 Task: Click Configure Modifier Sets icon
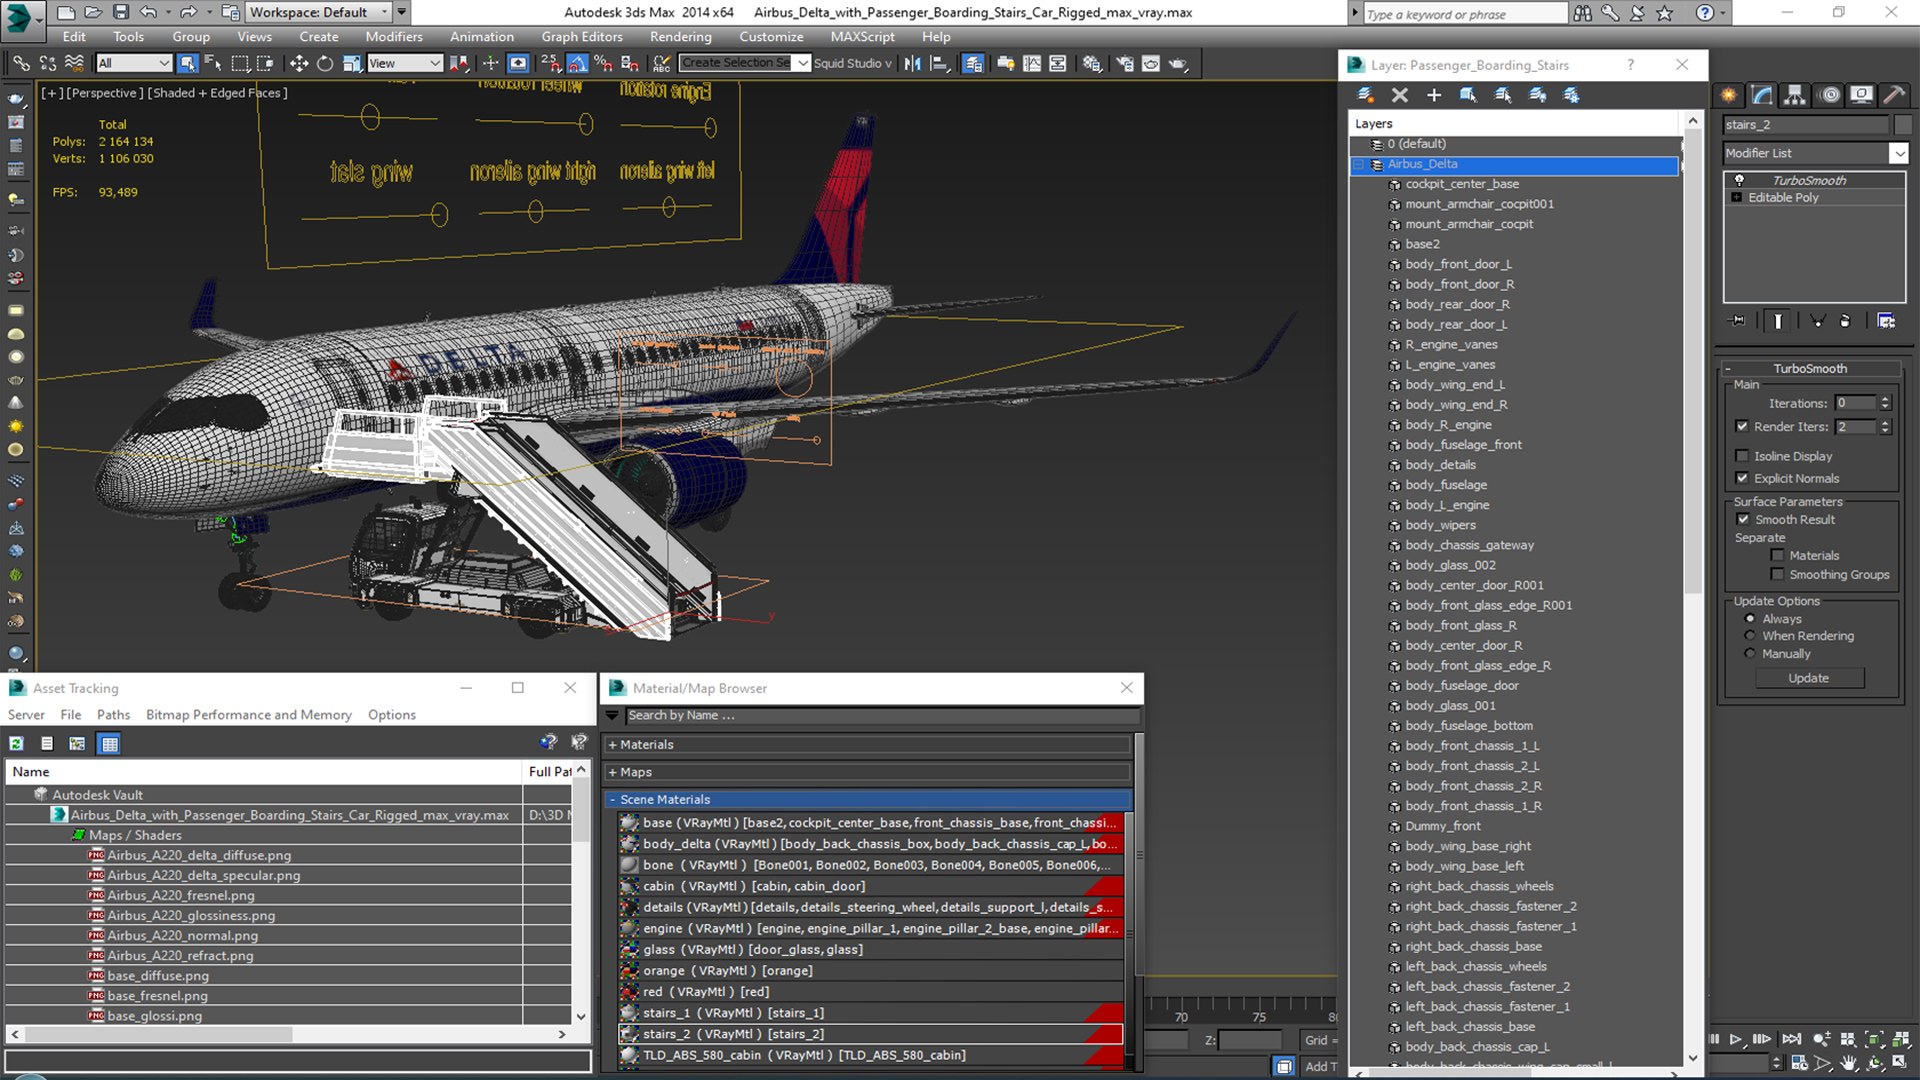(1886, 321)
